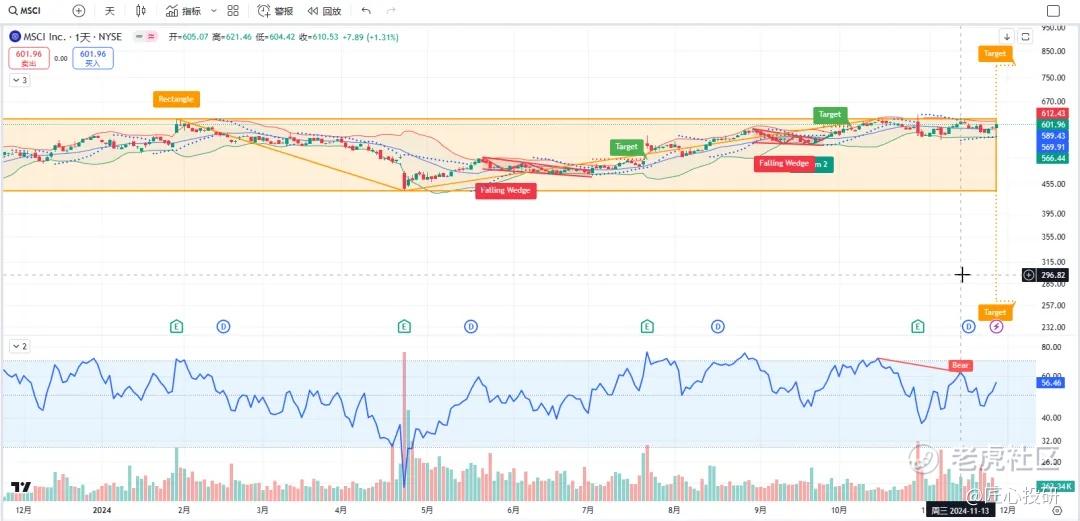Open the late-October earnings E marker
Screen dimensions: 1080x521
[x=917, y=326]
